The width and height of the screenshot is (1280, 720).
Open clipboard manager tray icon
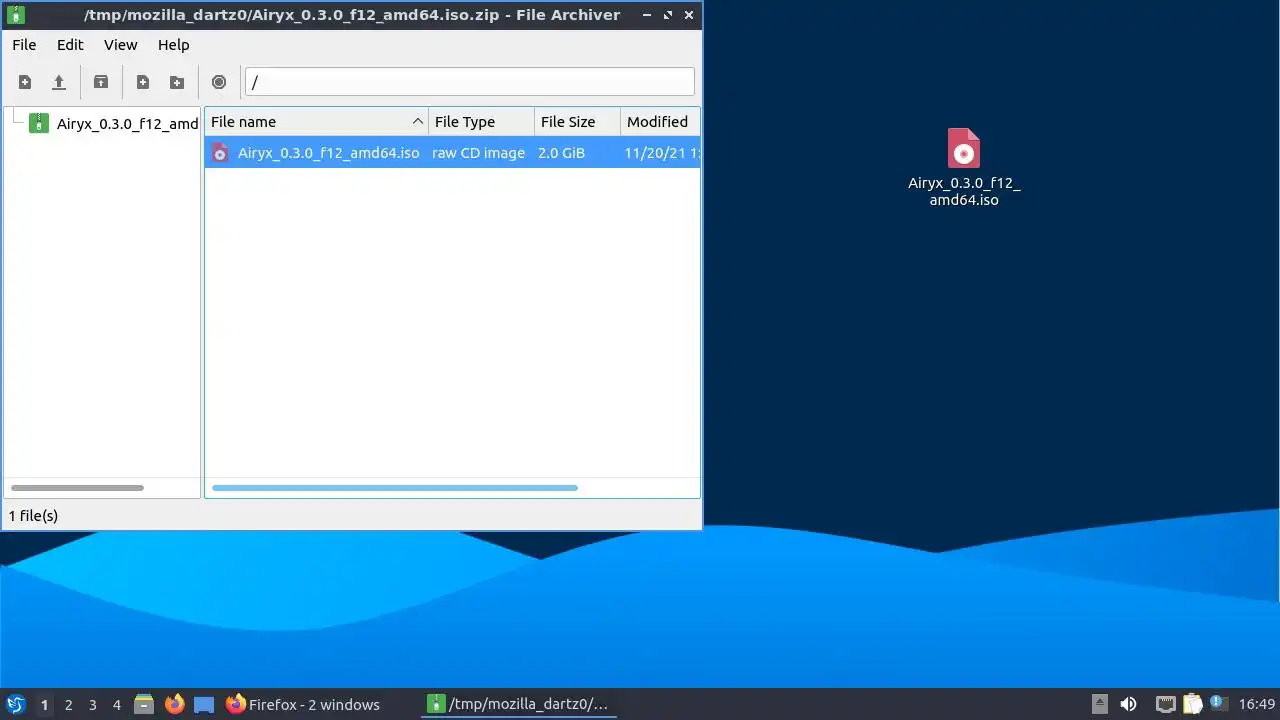1192,704
